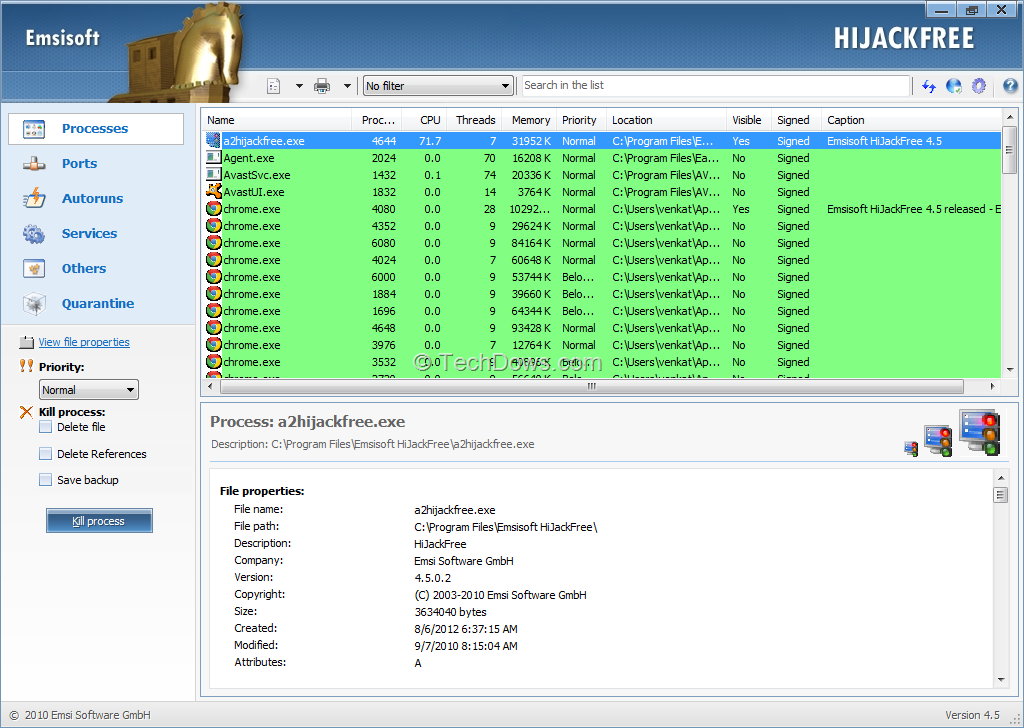The width and height of the screenshot is (1024, 728).
Task: Click the process list vertical scrollbar thumb
Action: 1010,150
